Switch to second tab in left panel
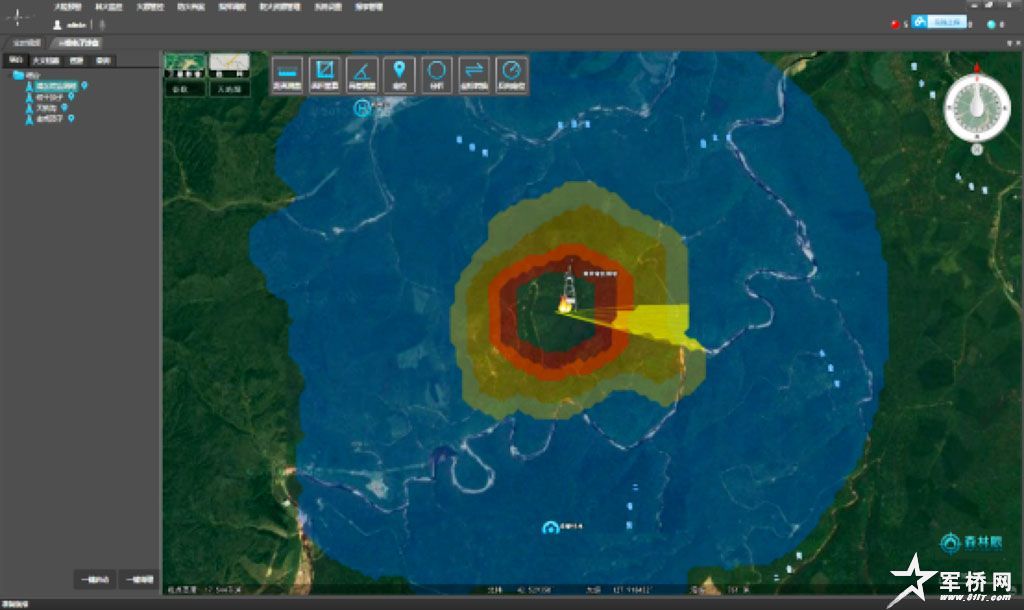1024x610 pixels. [x=45, y=61]
